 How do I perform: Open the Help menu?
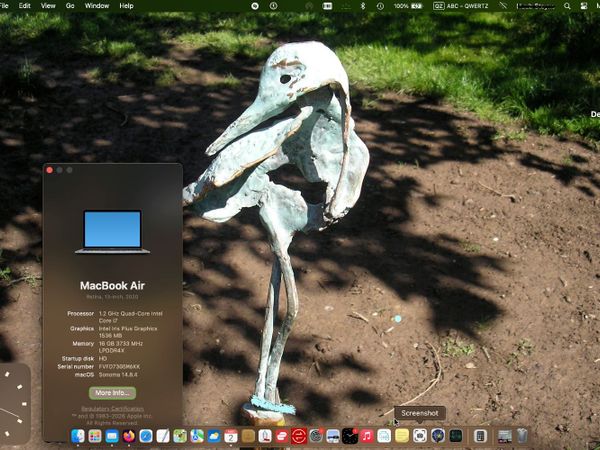[x=126, y=6]
